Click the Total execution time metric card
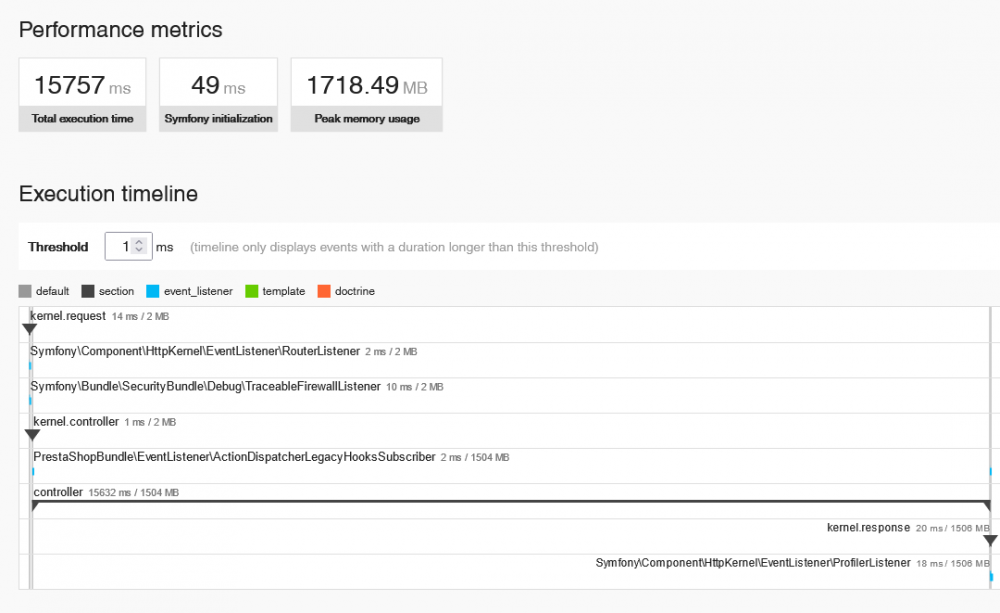 (x=82, y=93)
